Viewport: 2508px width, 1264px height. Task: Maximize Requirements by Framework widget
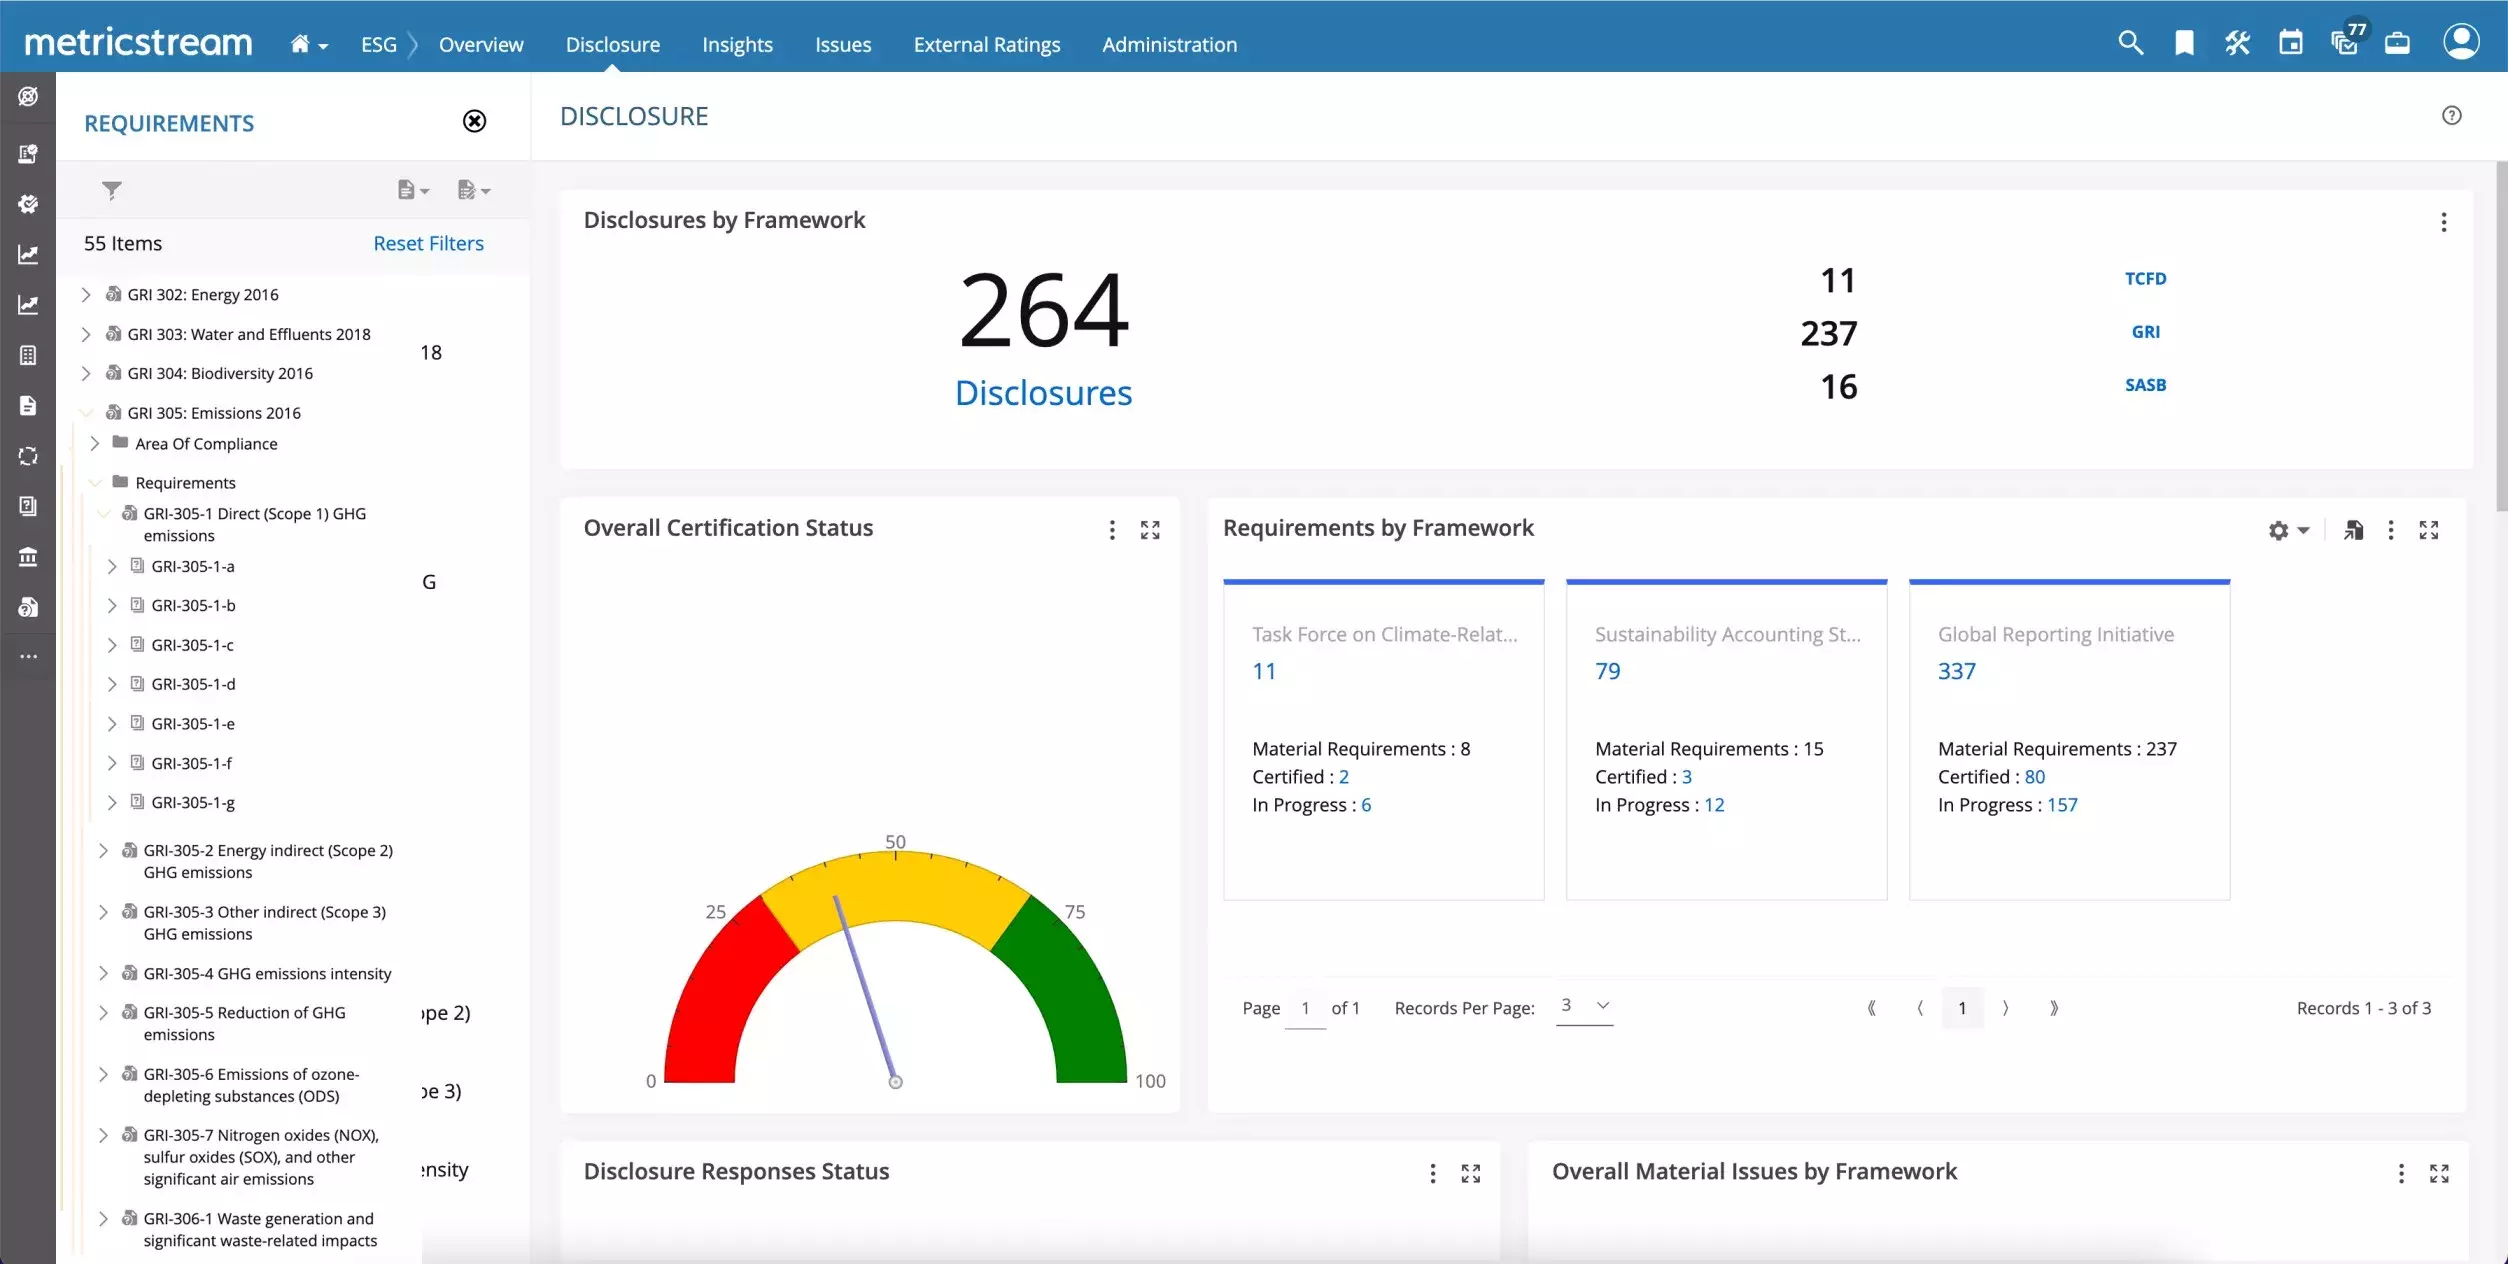point(2429,530)
